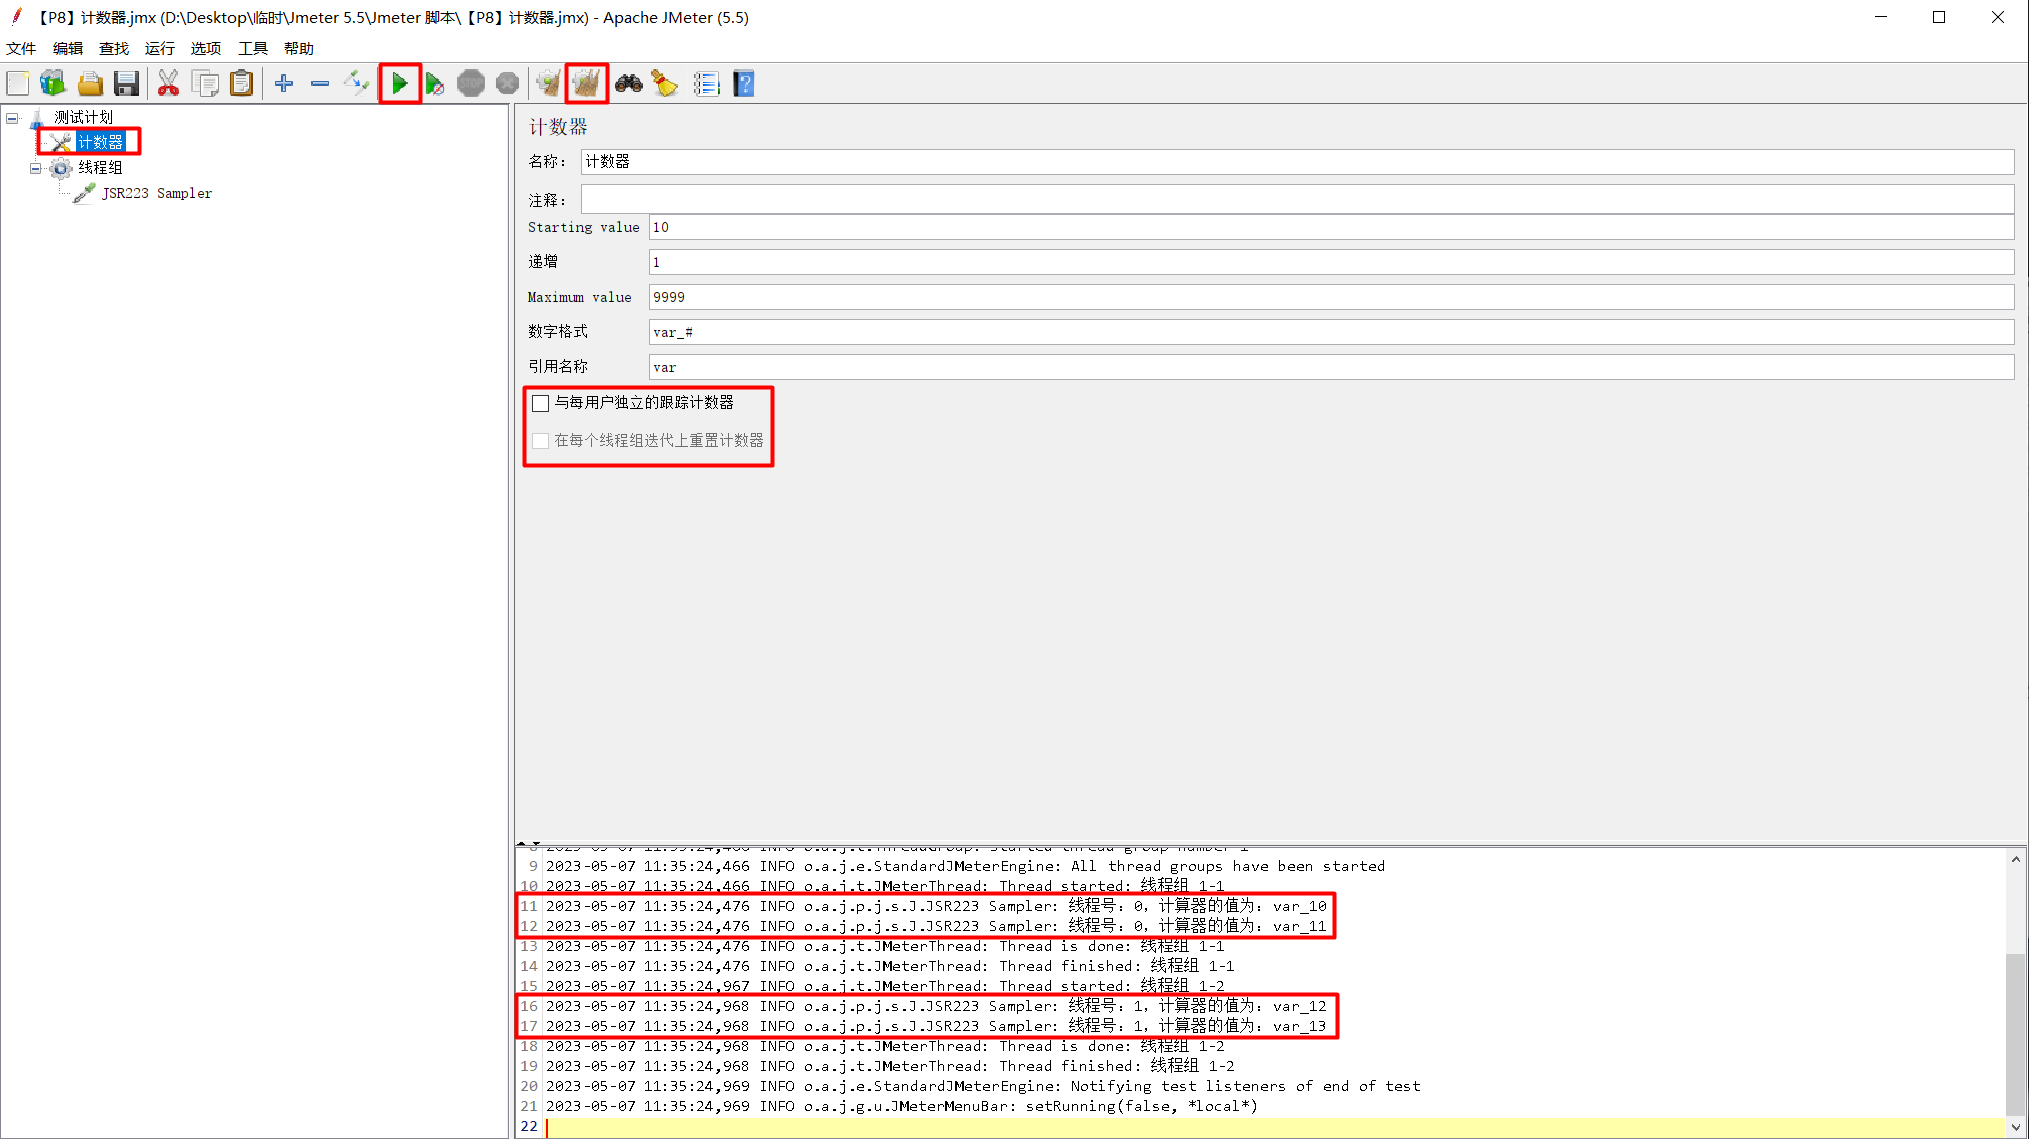This screenshot has height=1139, width=2029.
Task: Click the Shutdown test icon
Action: coord(508,84)
